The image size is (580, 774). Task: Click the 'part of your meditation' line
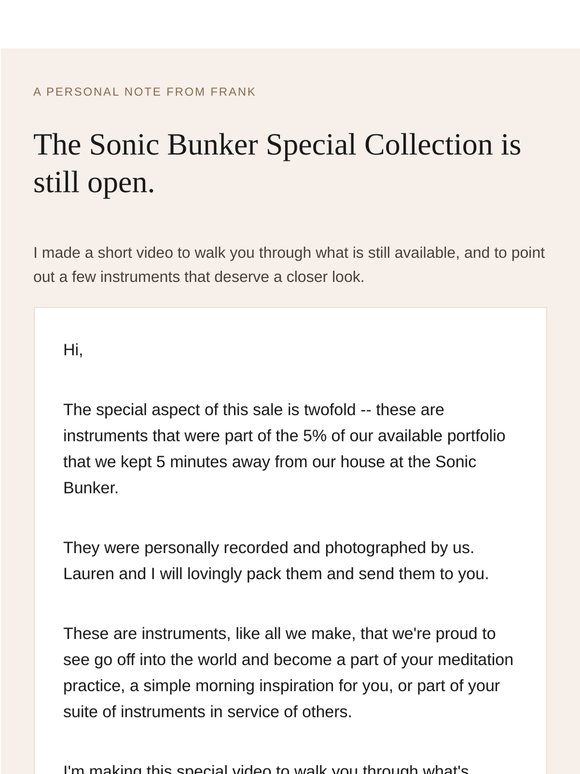point(288,659)
